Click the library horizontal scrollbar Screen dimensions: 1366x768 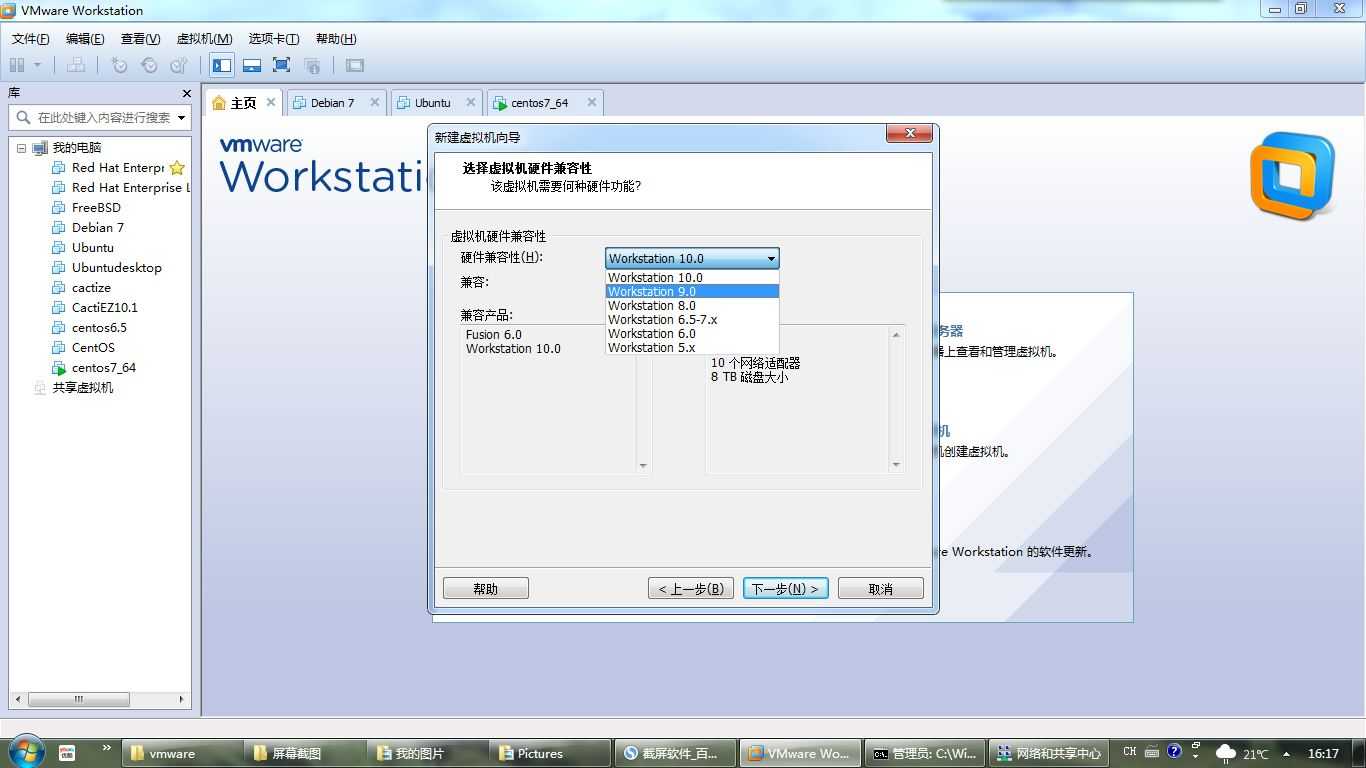[100, 699]
